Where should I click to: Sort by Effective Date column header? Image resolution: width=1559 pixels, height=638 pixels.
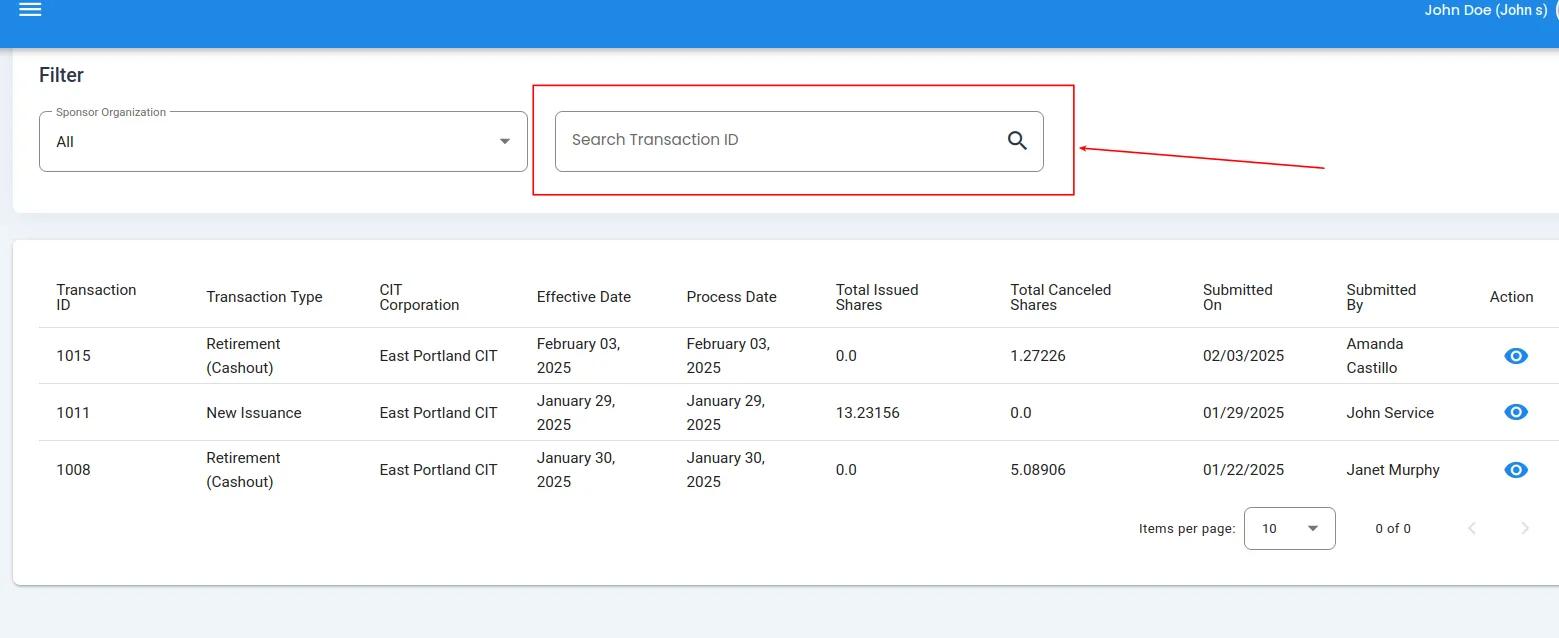(x=583, y=297)
